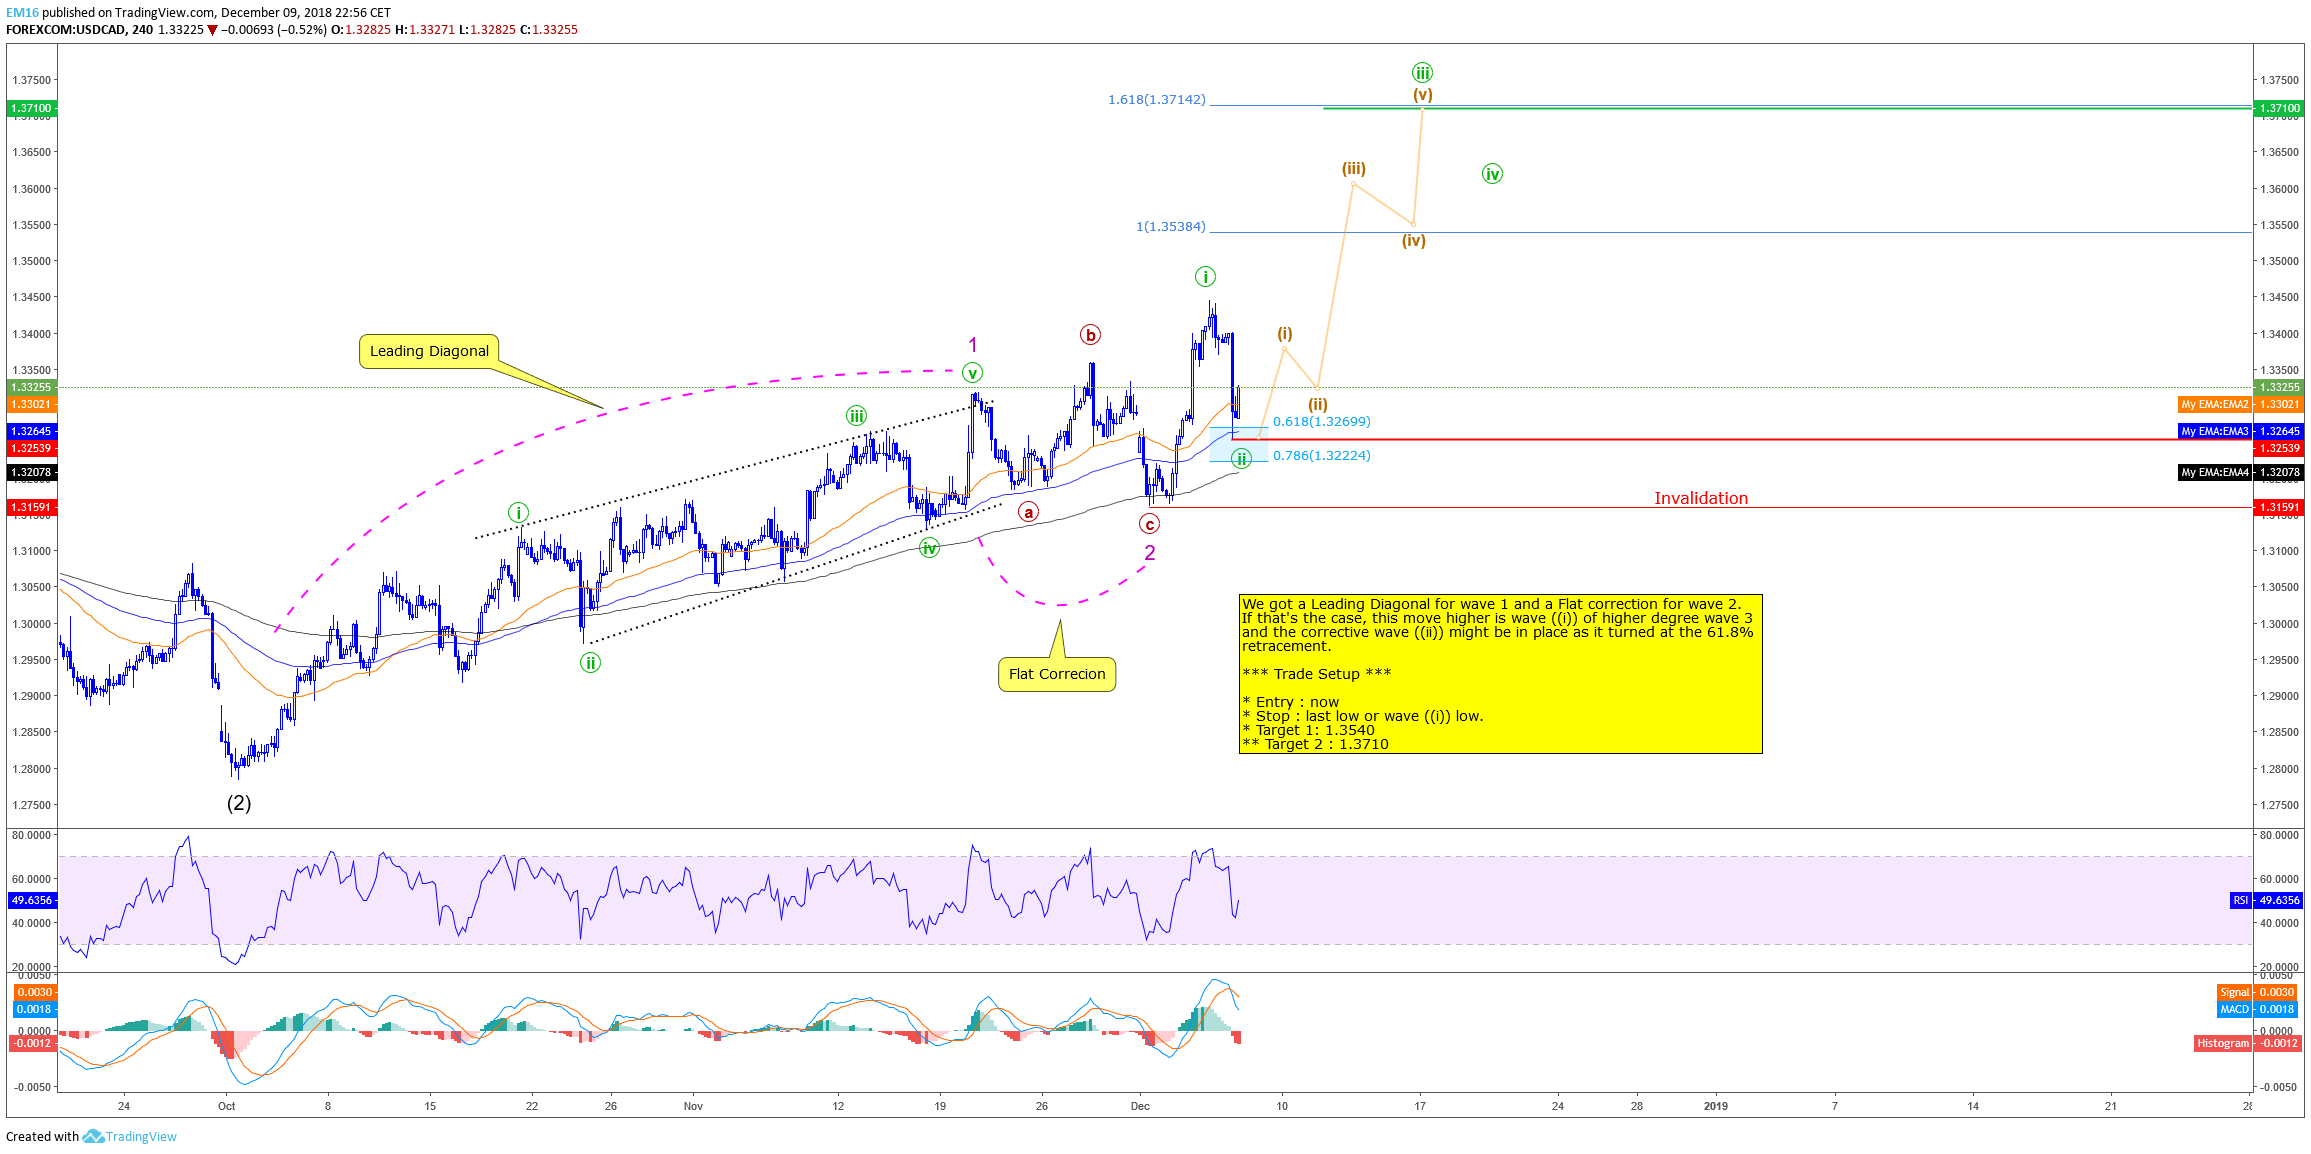Click the 0.618(1.32699) Fibonacci label
Viewport: 2311px width, 1154px height.
[x=1321, y=422]
